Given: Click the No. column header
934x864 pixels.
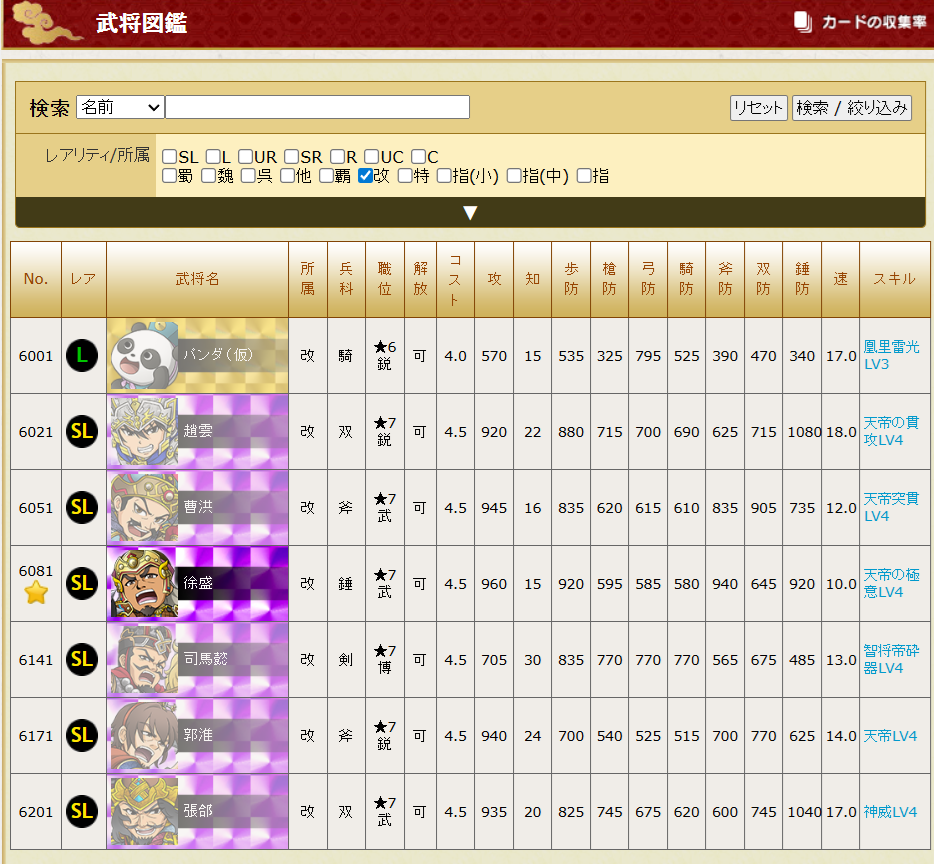Looking at the screenshot, I should pos(36,279).
